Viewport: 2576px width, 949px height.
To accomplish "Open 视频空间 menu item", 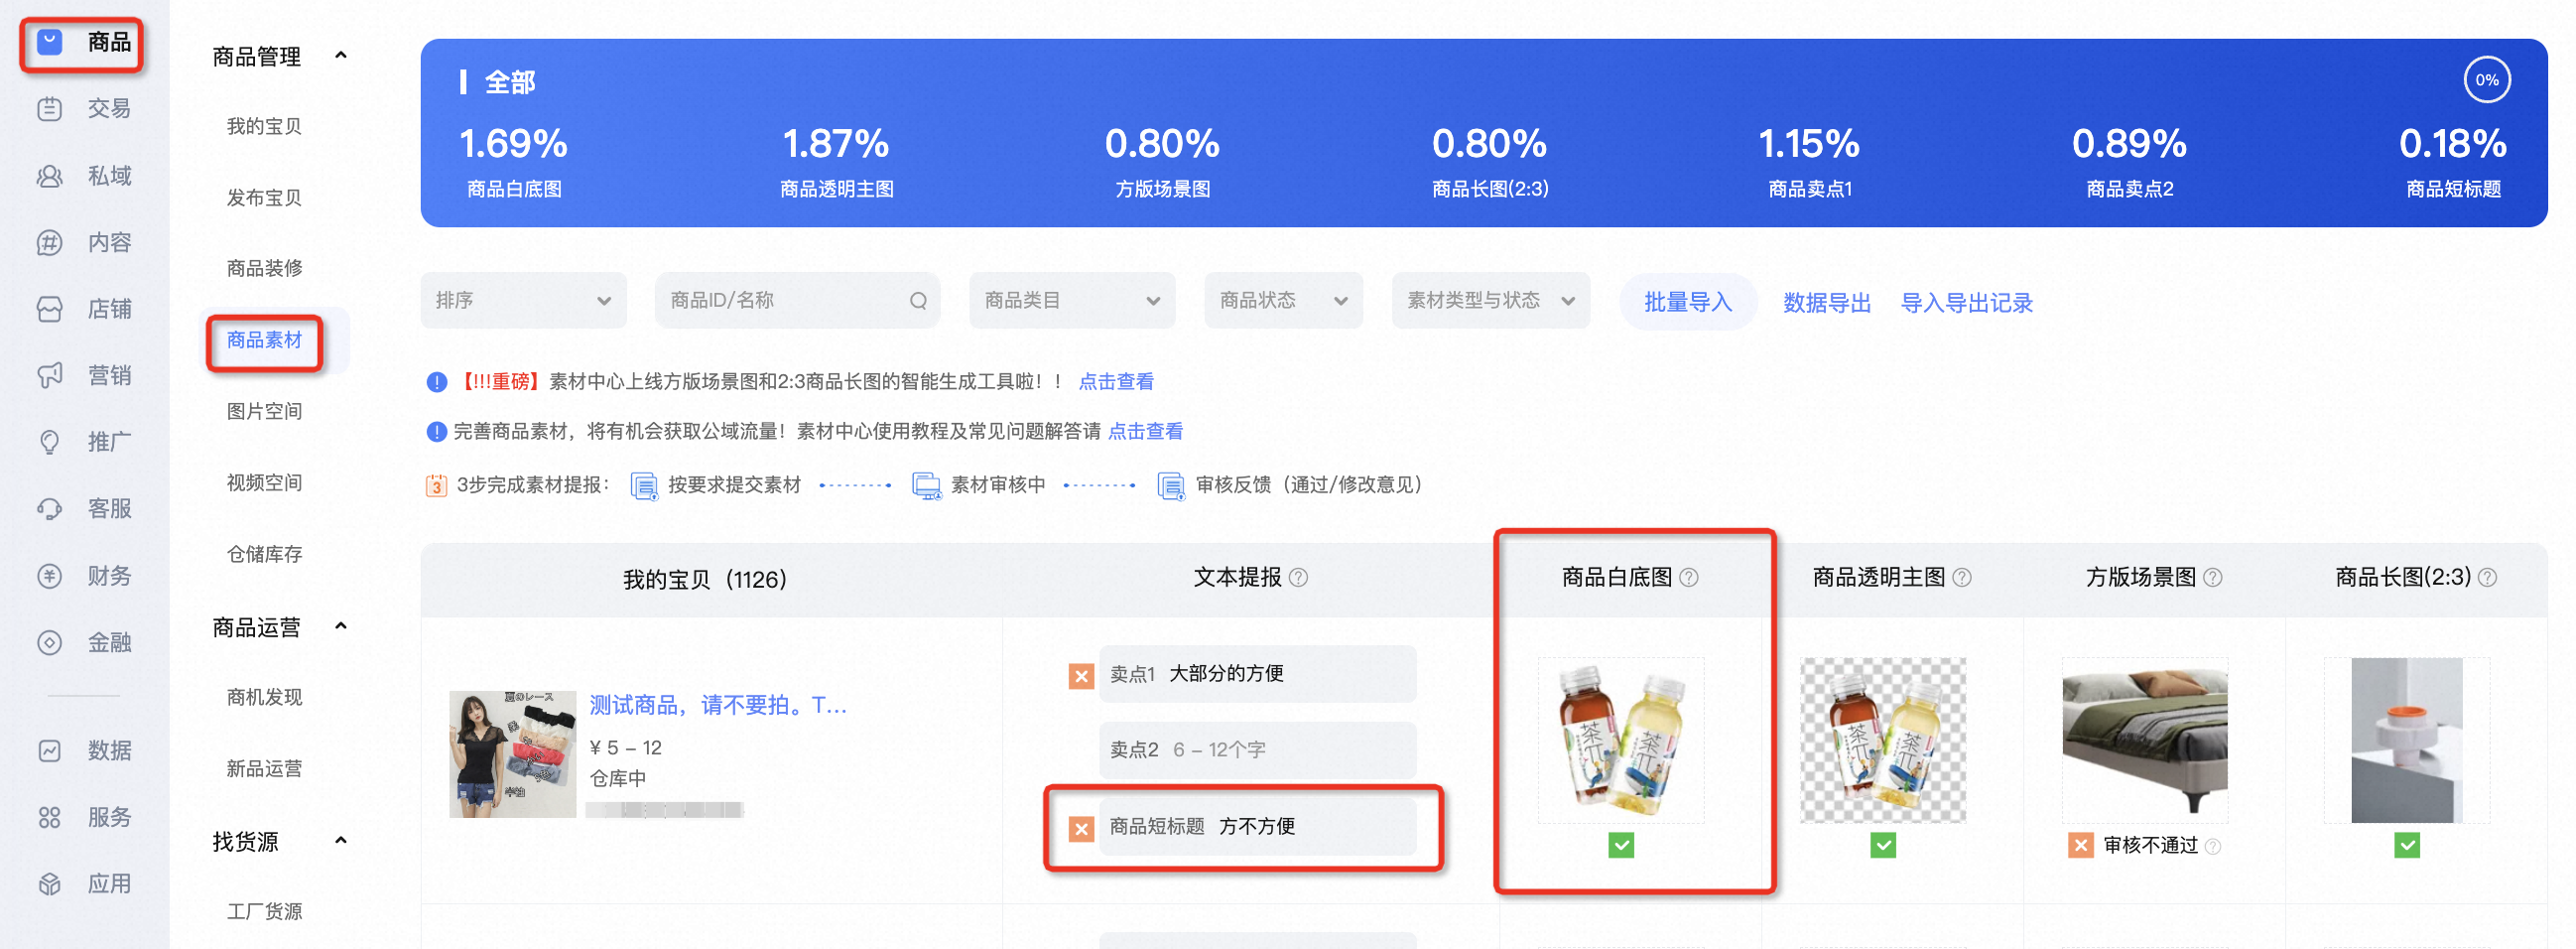I will pos(264,483).
